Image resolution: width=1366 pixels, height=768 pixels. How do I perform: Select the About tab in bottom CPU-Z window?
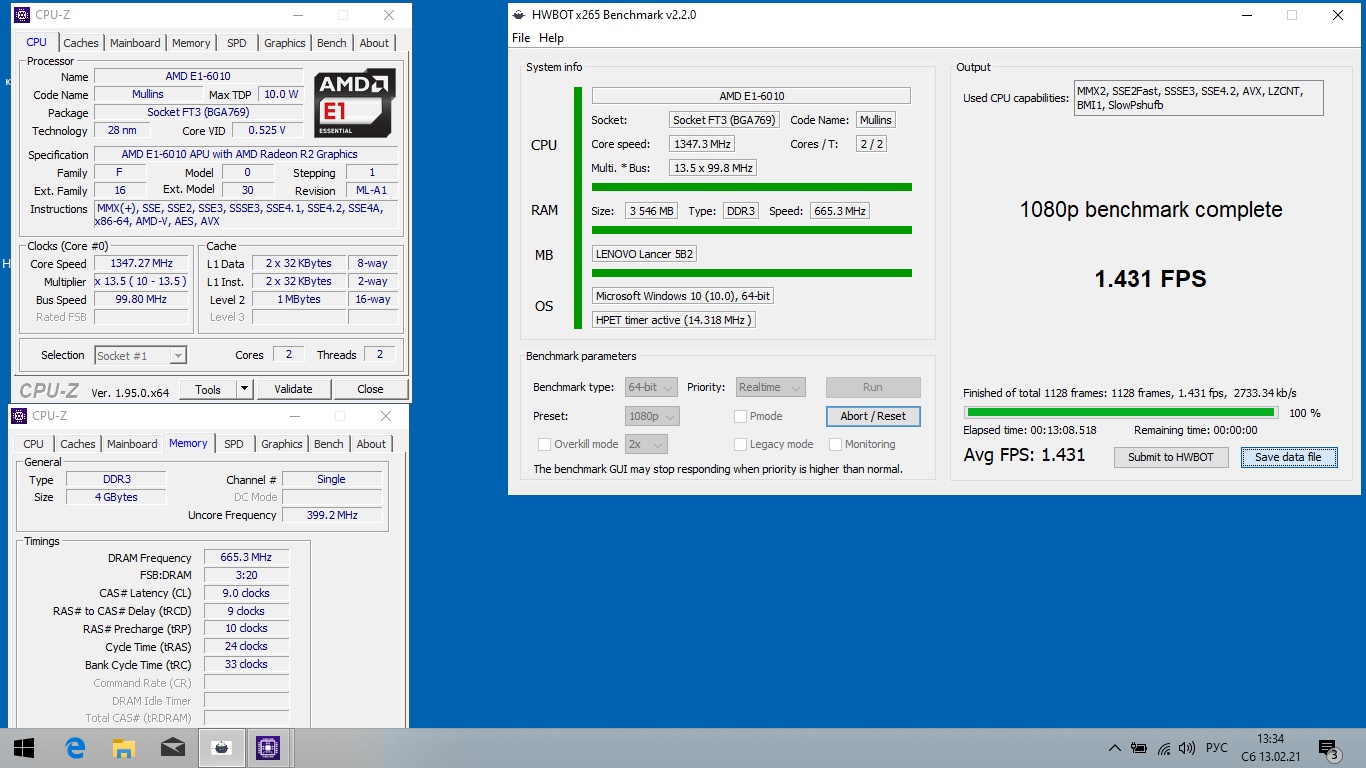(x=371, y=444)
